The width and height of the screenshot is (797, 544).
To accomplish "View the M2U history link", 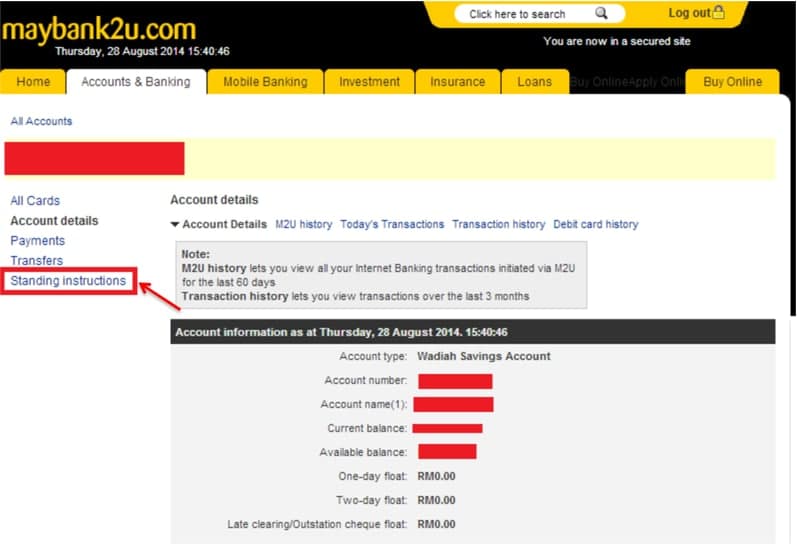I will coord(303,224).
